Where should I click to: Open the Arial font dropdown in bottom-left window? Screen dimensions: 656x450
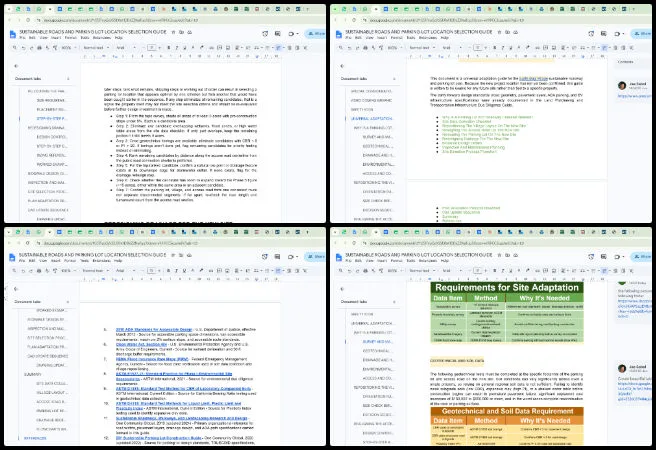(126, 271)
